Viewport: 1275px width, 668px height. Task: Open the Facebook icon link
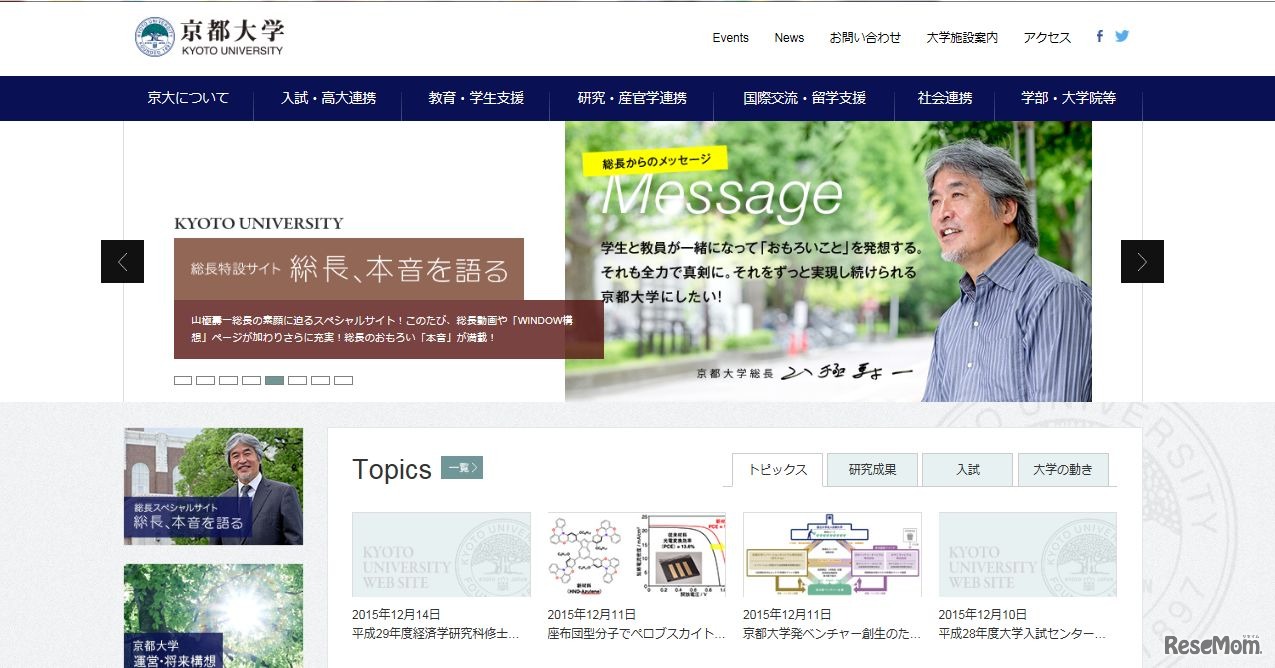[x=1099, y=36]
